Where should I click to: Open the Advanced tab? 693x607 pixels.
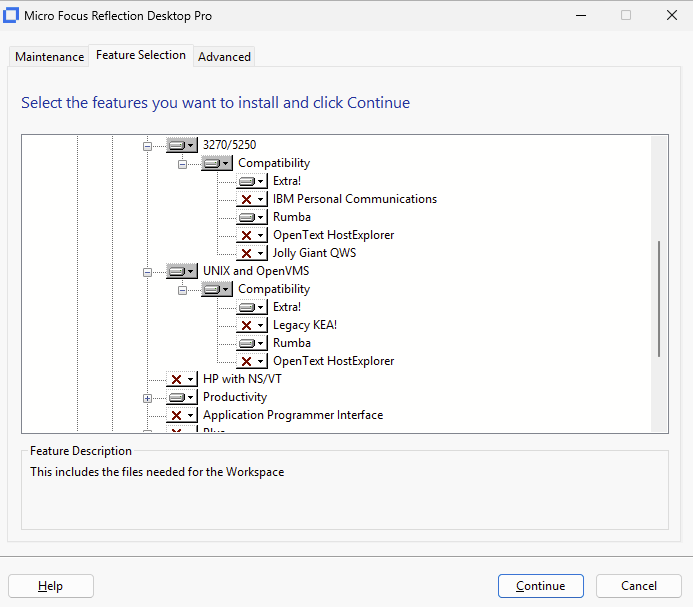224,57
